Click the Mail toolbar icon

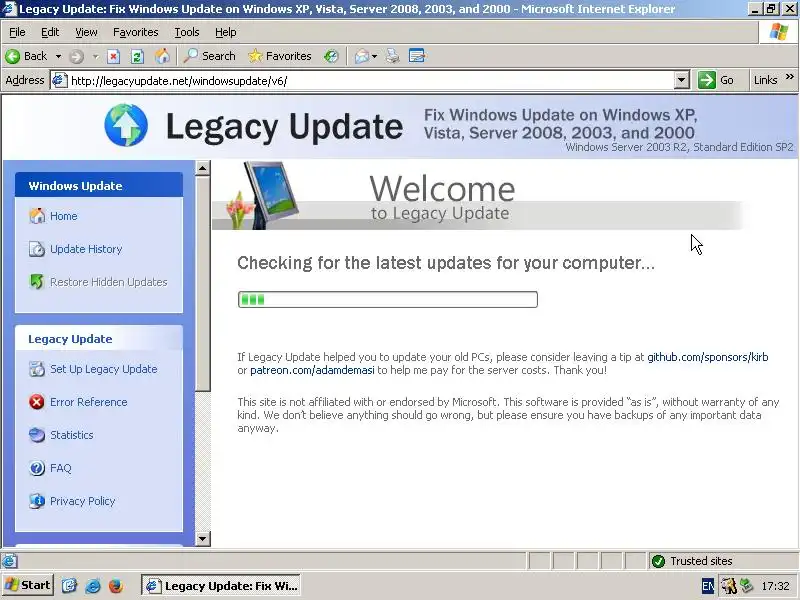tap(362, 56)
